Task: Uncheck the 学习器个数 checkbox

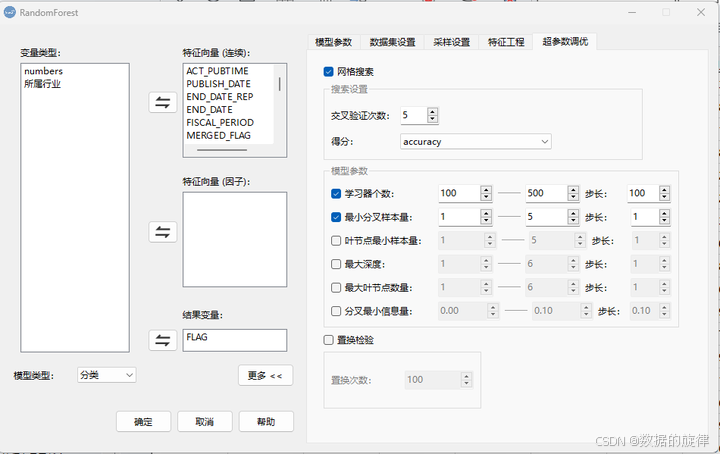Action: [336, 194]
